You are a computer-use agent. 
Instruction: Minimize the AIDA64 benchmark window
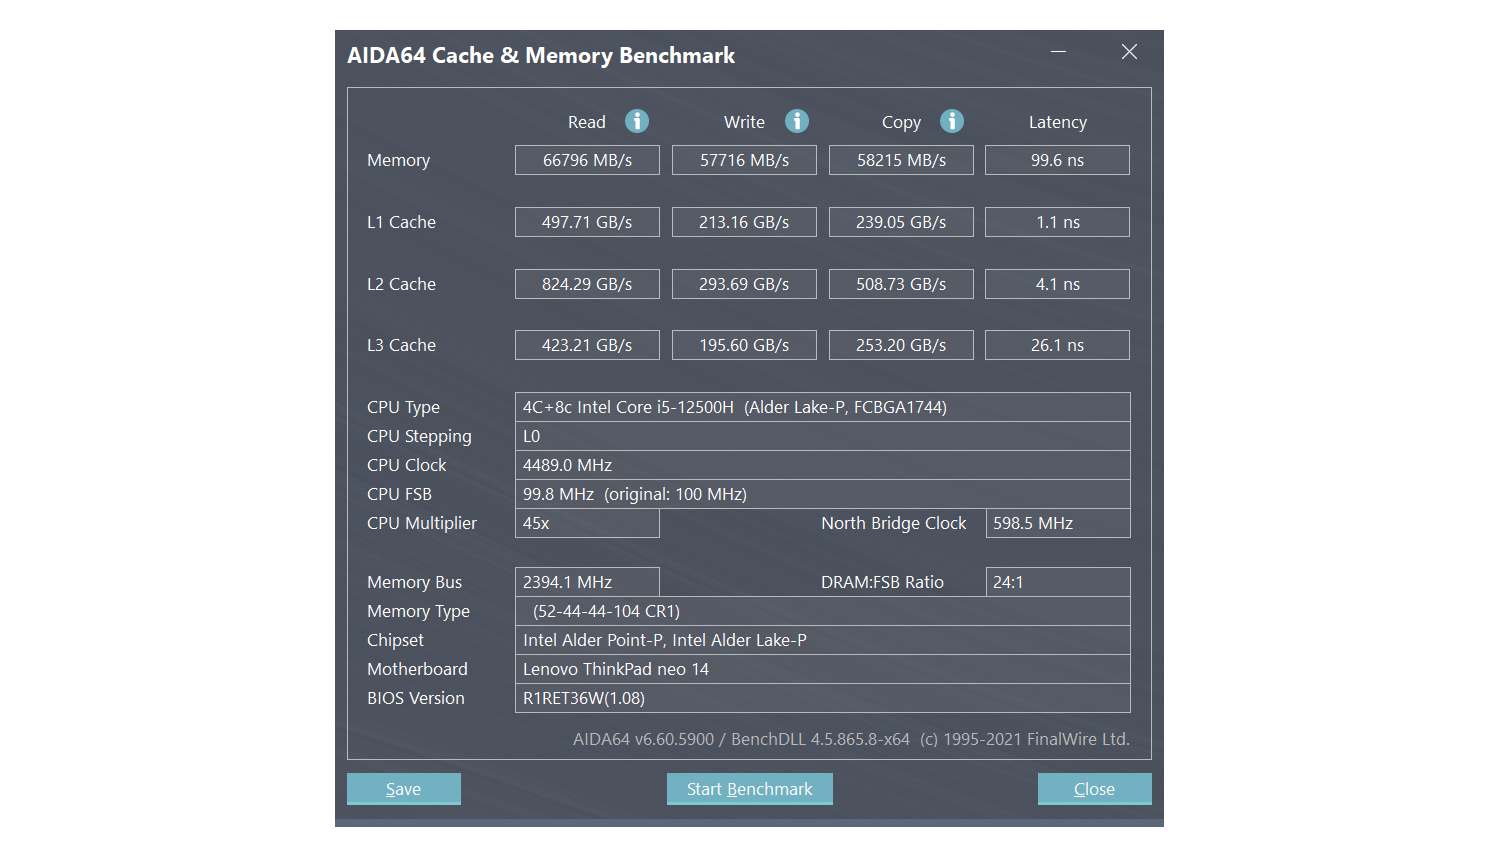tap(1058, 52)
